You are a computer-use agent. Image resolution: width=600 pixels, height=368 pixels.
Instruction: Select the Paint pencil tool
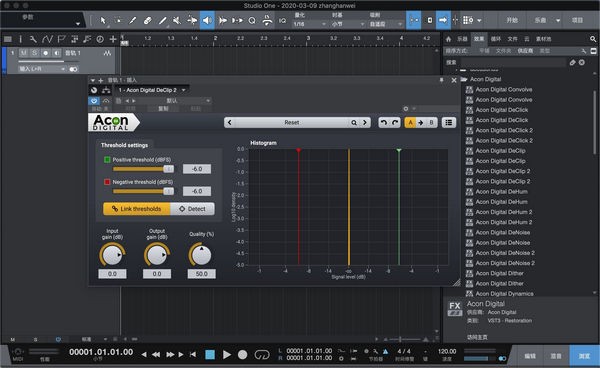(133, 20)
